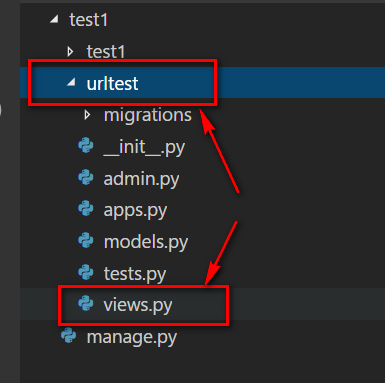Screen dimensions: 385x383
Task: Open the tests.py file
Action: pos(135,274)
